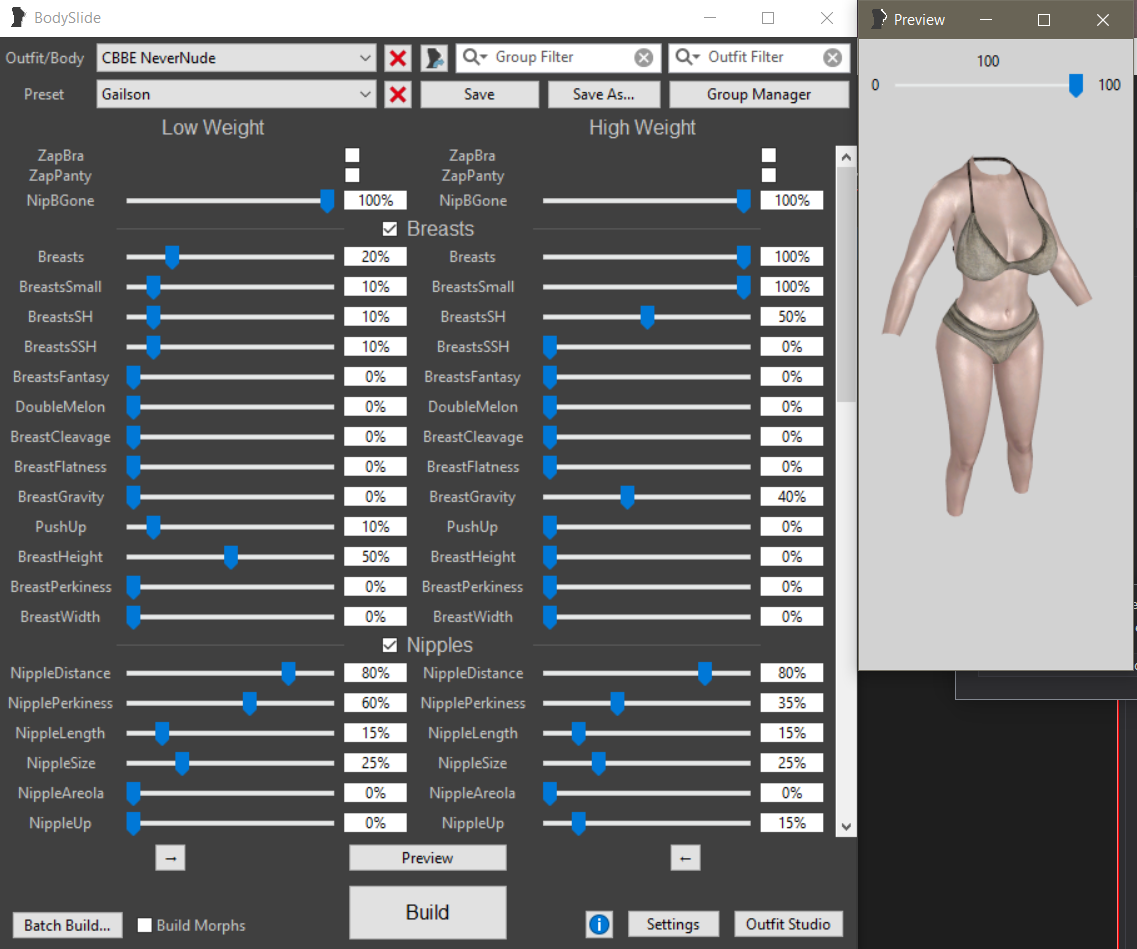
Task: Open the Preset dropdown showing Gailson
Action: click(236, 94)
